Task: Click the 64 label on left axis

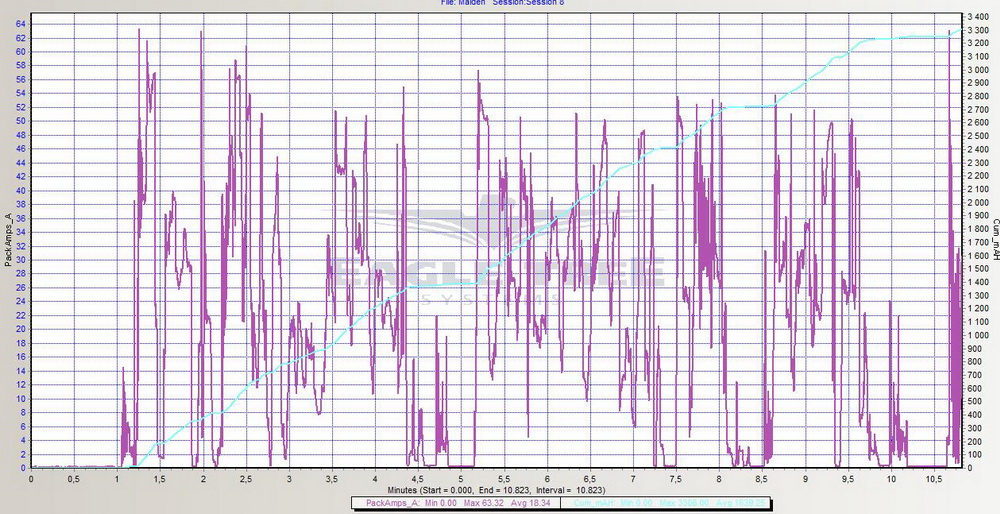Action: click(21, 17)
